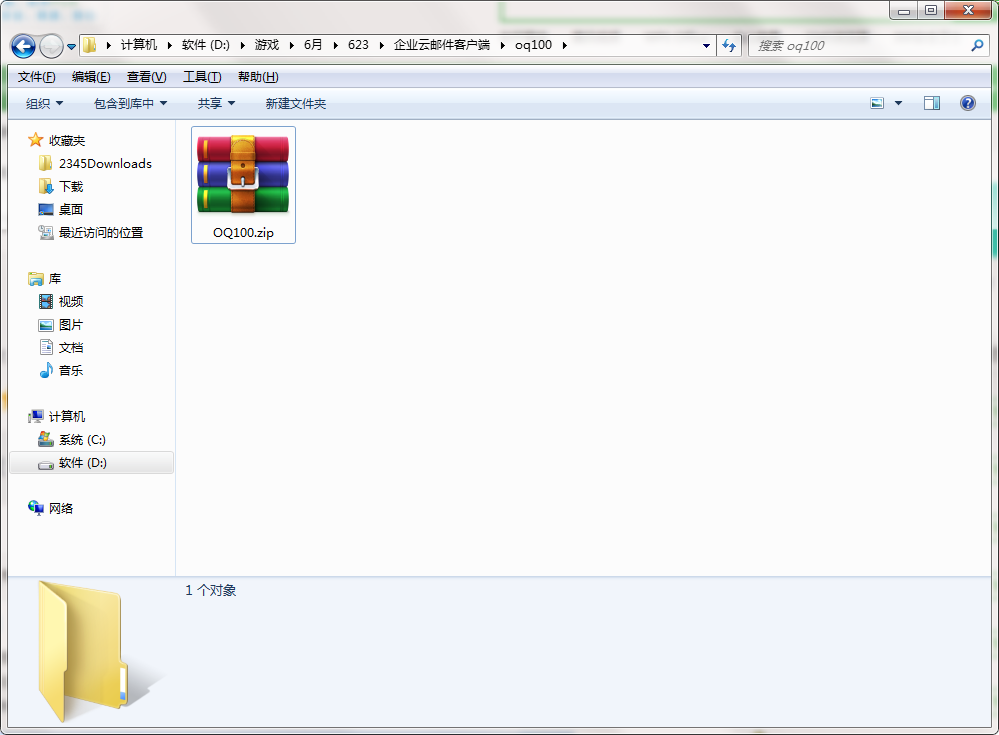This screenshot has height=735, width=999.
Task: Expand subfolder arrow after oq100
Action: click(564, 45)
